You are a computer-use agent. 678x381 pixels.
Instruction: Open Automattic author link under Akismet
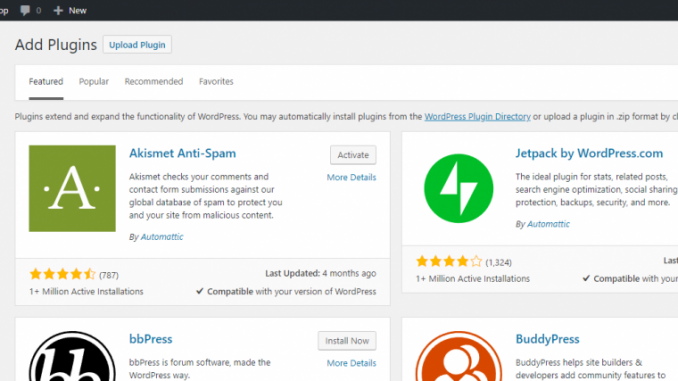(x=162, y=237)
